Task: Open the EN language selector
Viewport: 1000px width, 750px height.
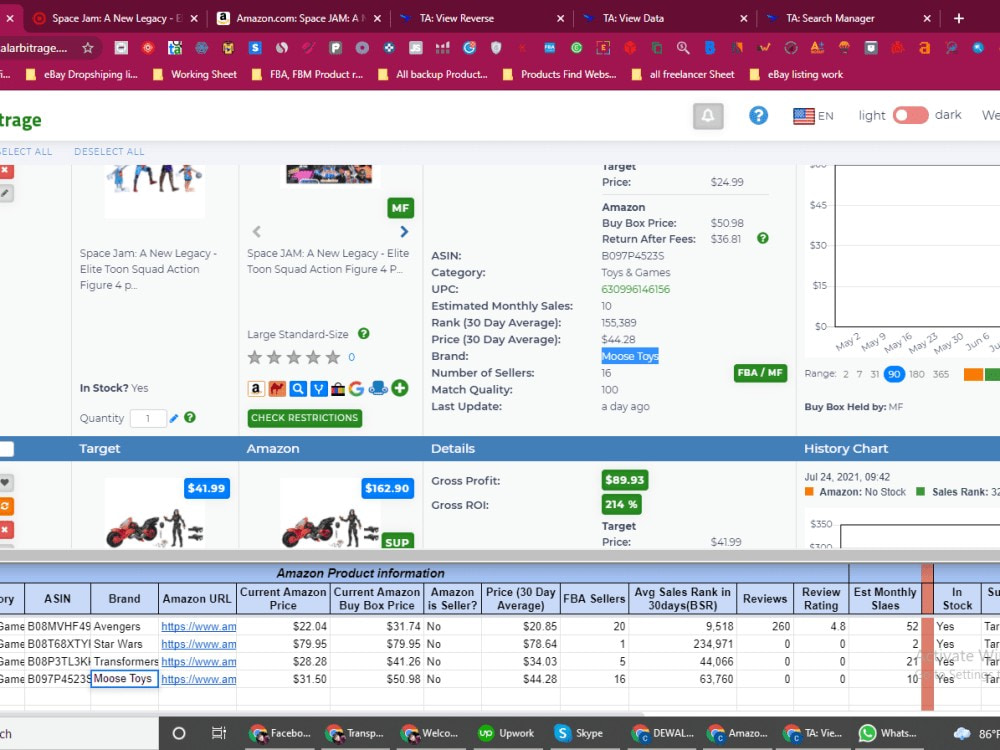Action: (813, 116)
